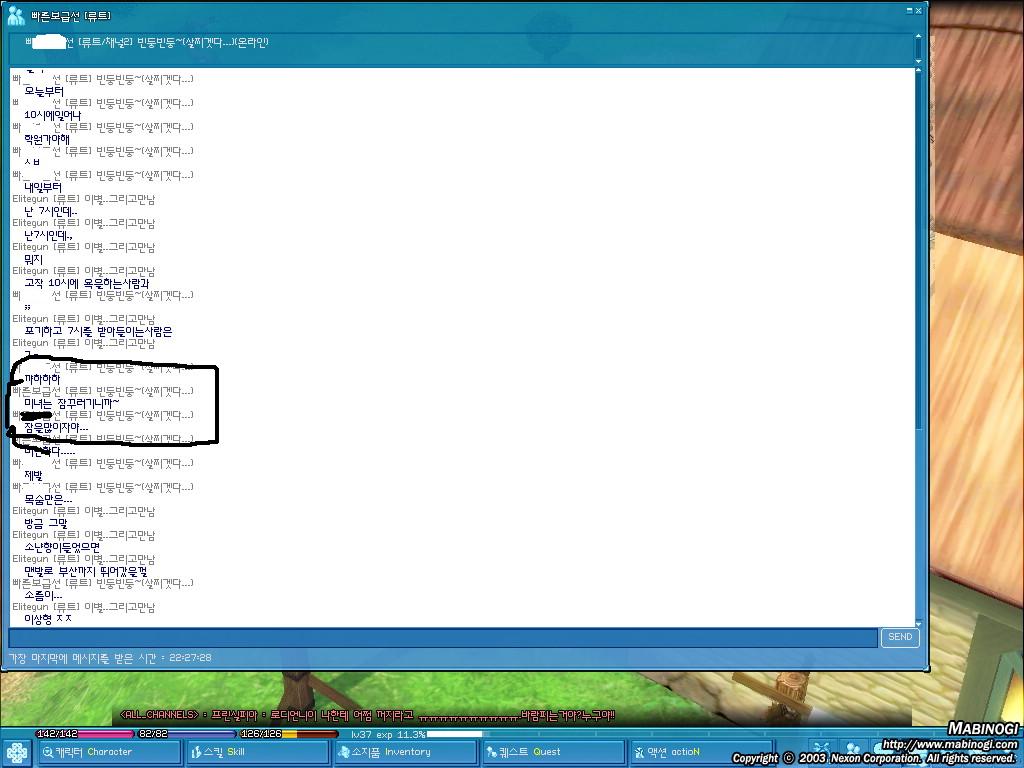Click the Skill button's icon
The image size is (1024, 768).
pyautogui.click(x=195, y=752)
